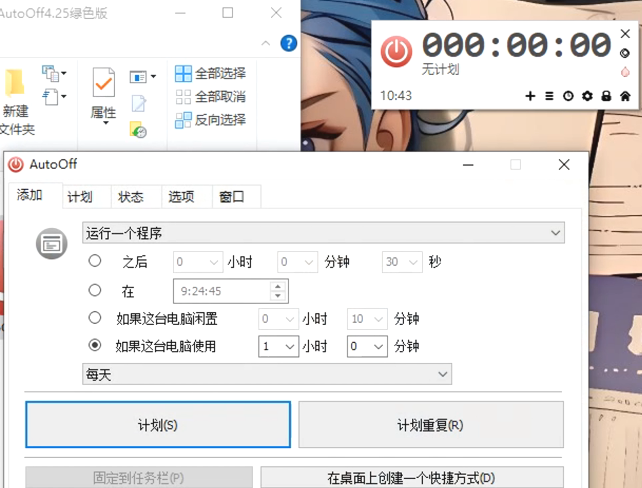Open the idle hours dropdown
Image resolution: width=642 pixels, height=488 pixels.
pos(278,319)
